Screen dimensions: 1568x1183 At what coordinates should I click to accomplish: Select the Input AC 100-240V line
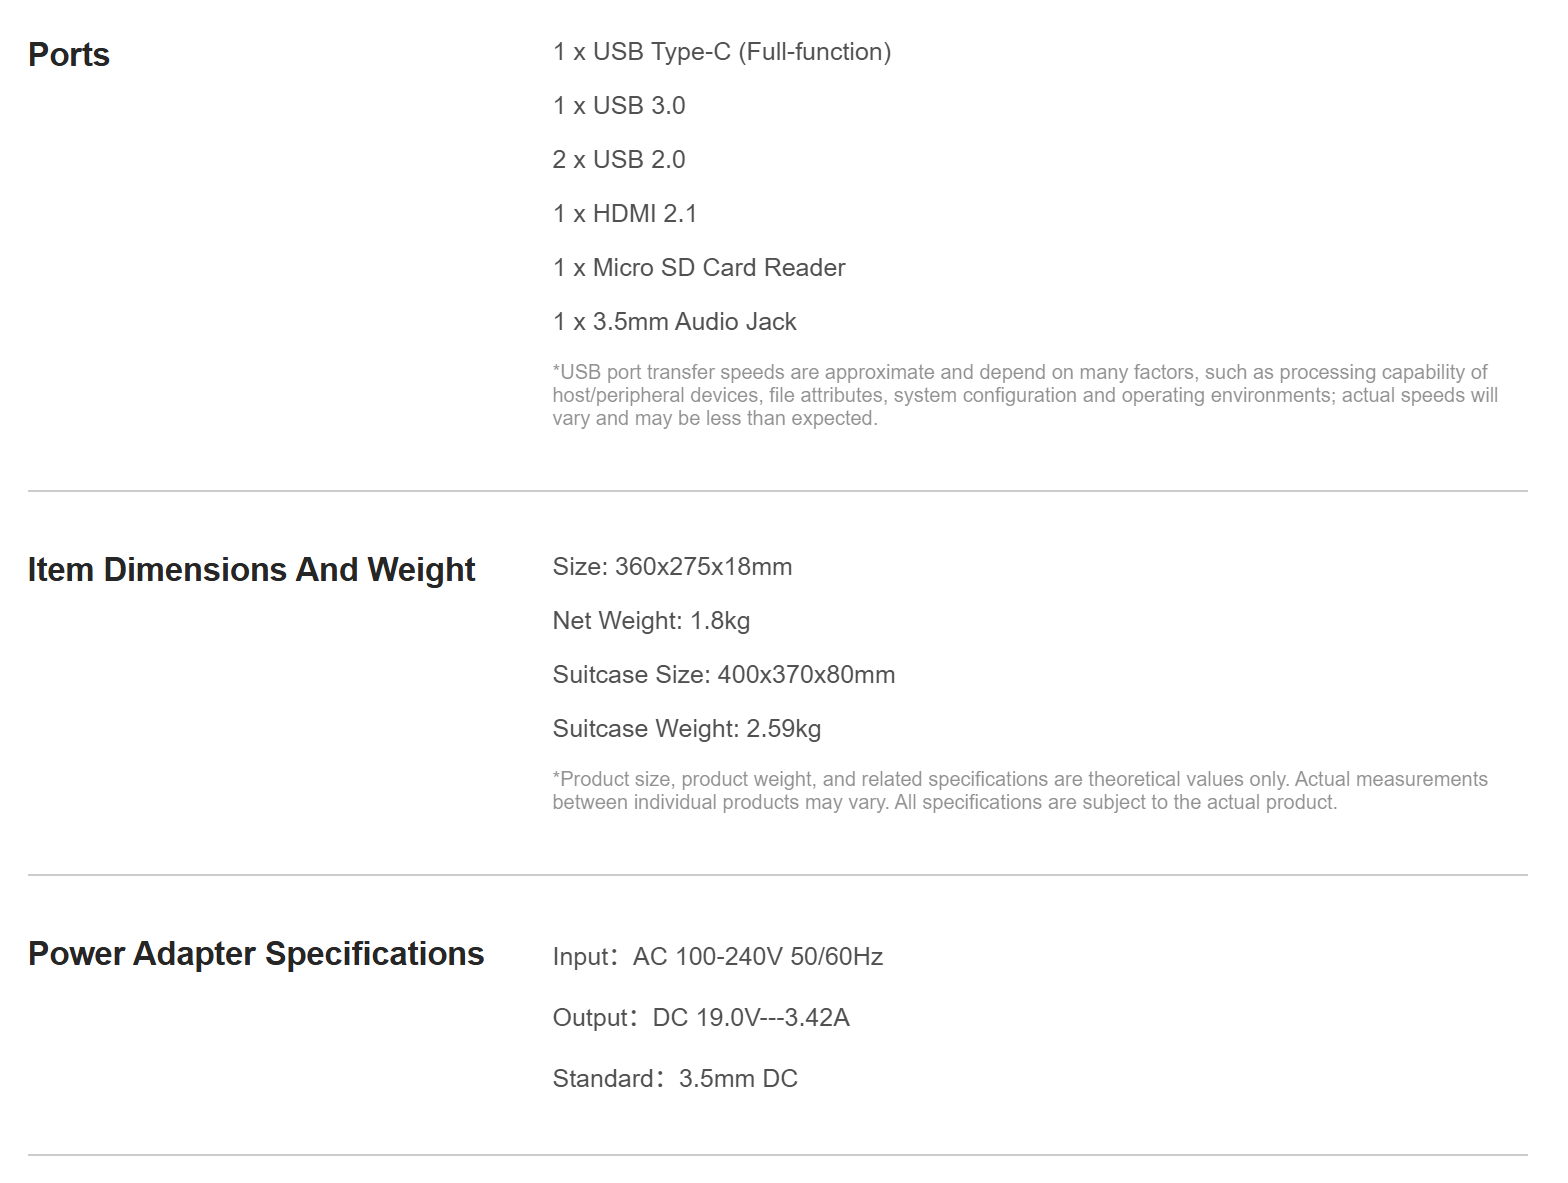pyautogui.click(x=717, y=957)
